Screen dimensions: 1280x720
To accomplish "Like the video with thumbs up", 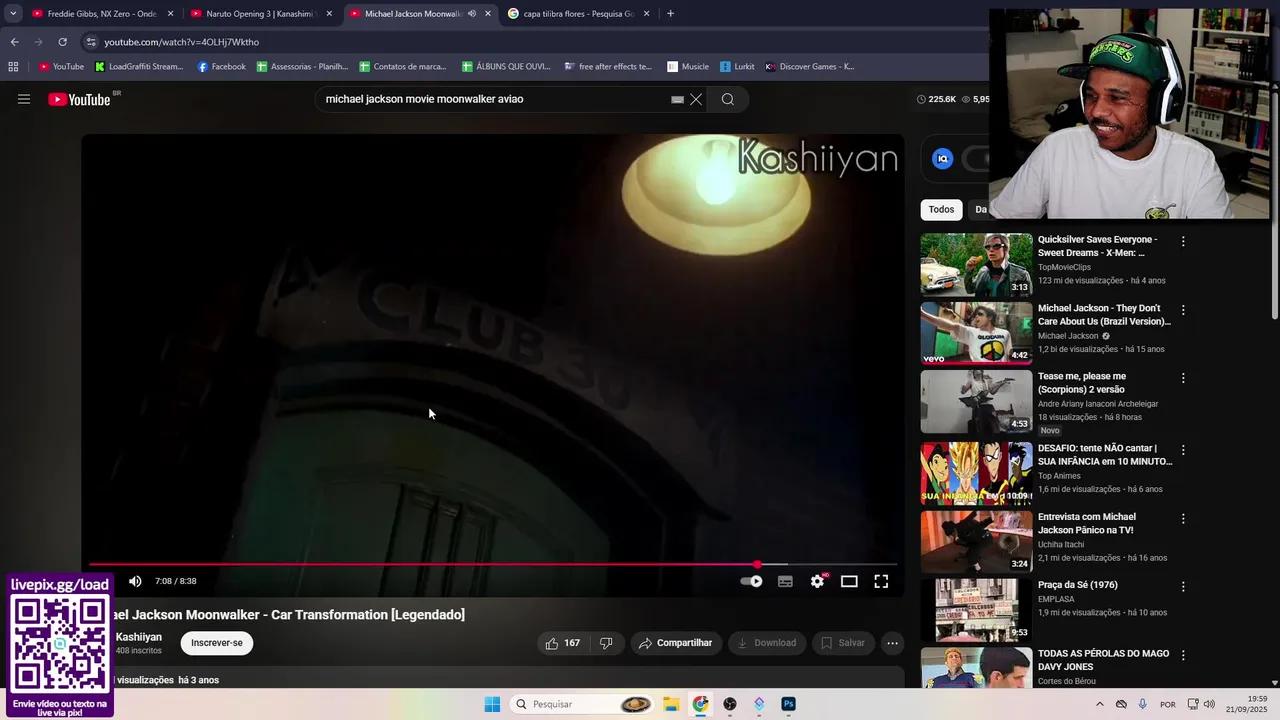I will click(562, 643).
